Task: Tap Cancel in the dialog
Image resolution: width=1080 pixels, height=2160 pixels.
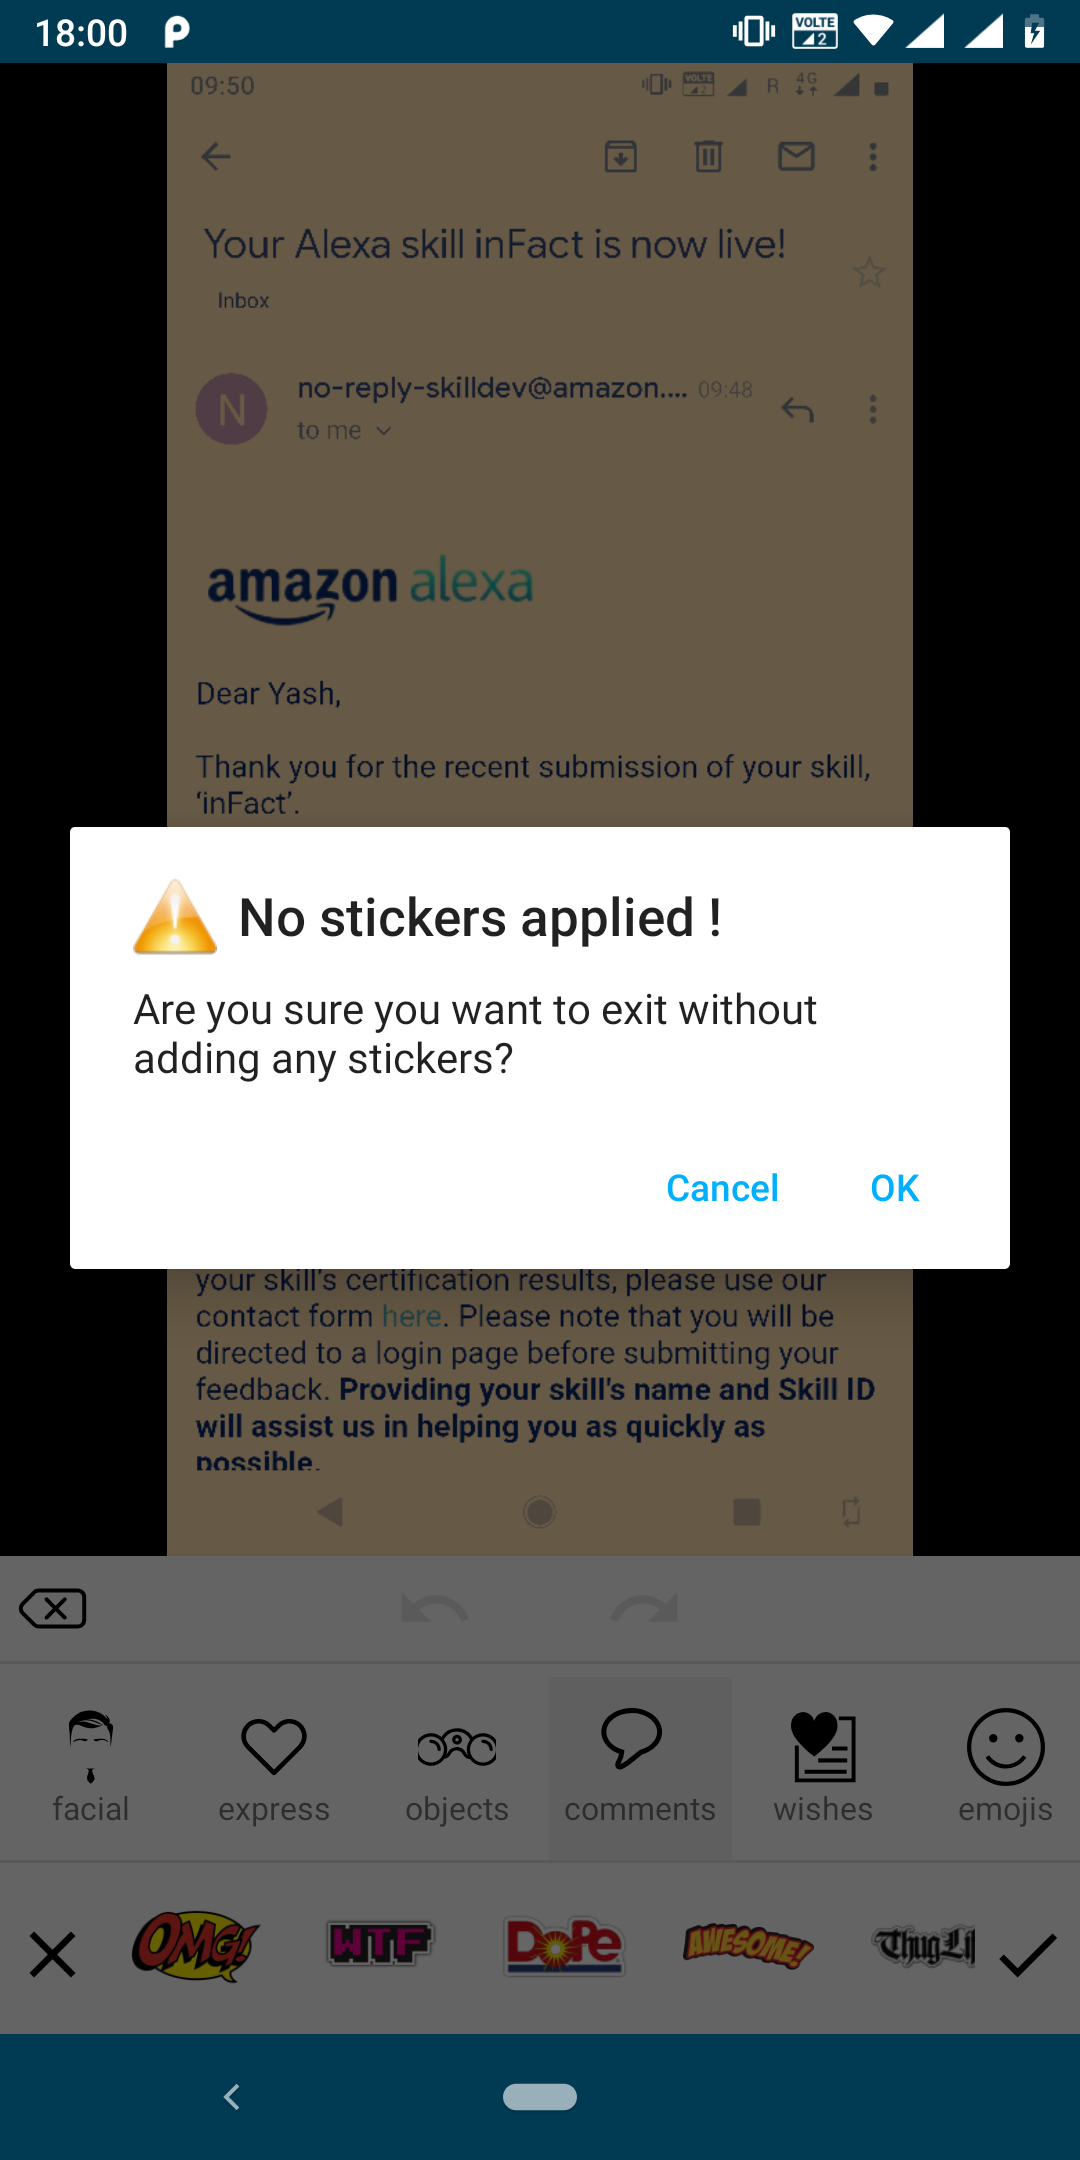Action: [x=722, y=1188]
